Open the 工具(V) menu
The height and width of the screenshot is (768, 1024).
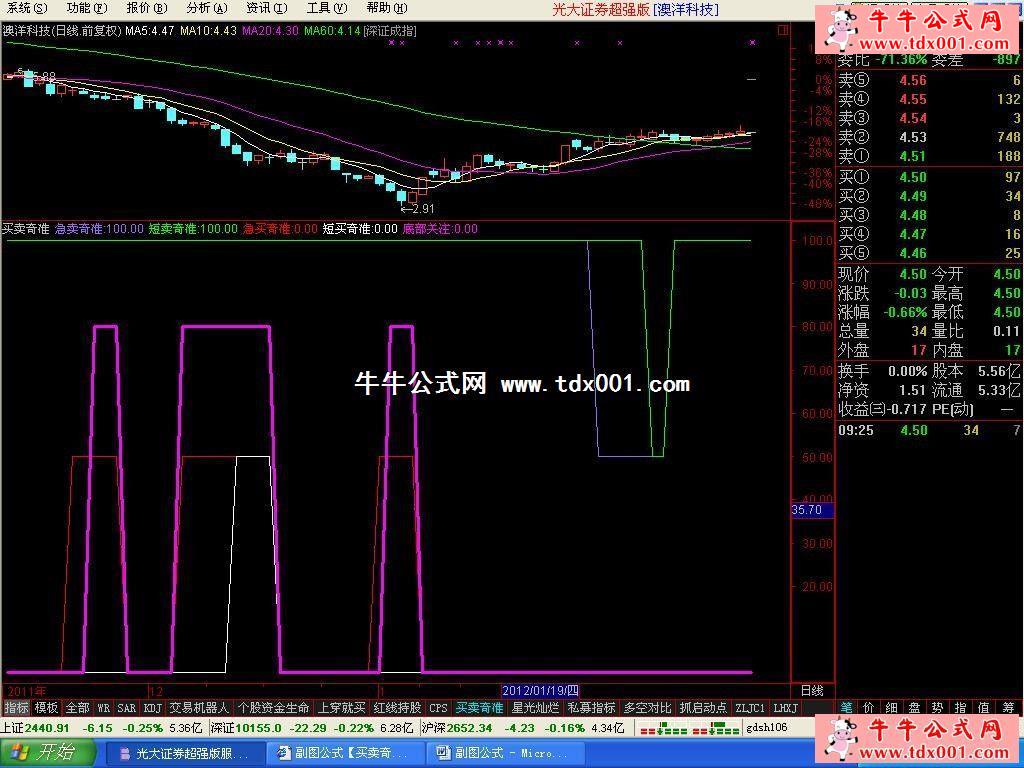point(327,8)
